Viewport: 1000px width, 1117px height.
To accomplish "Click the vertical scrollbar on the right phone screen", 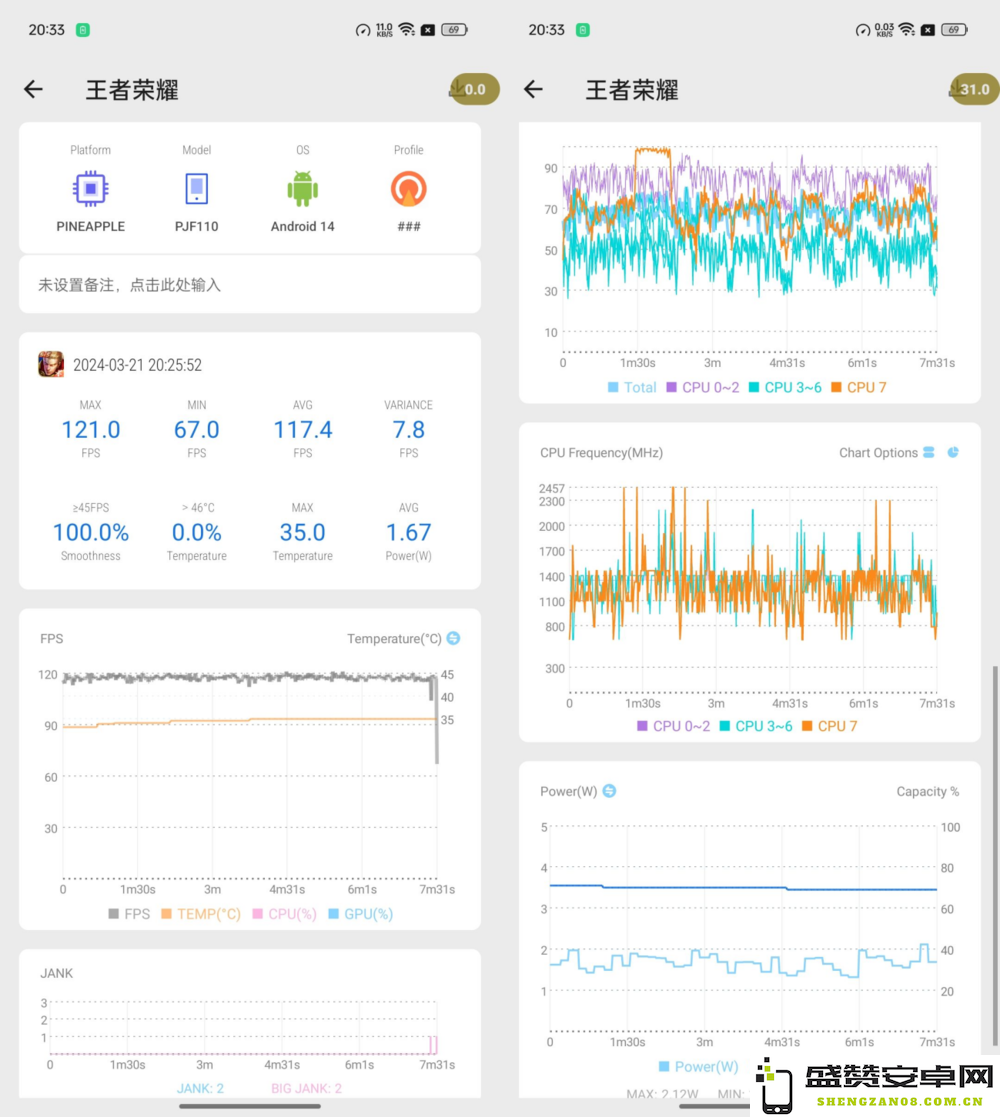I will 995,855.
